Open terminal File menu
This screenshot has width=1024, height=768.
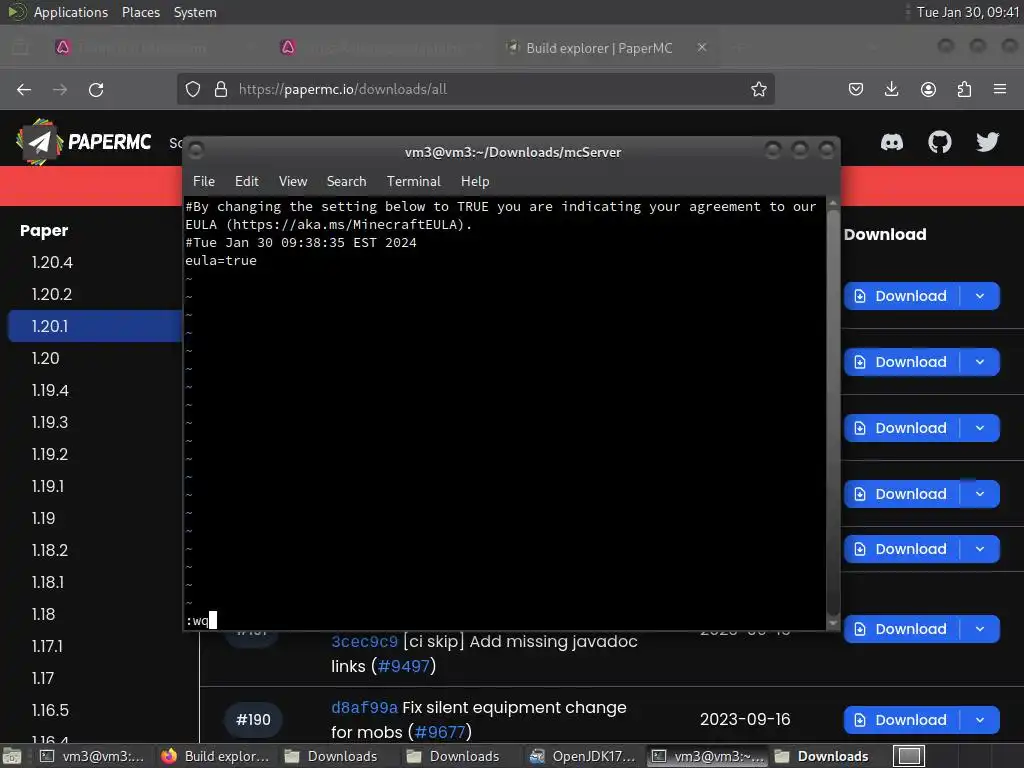click(204, 182)
